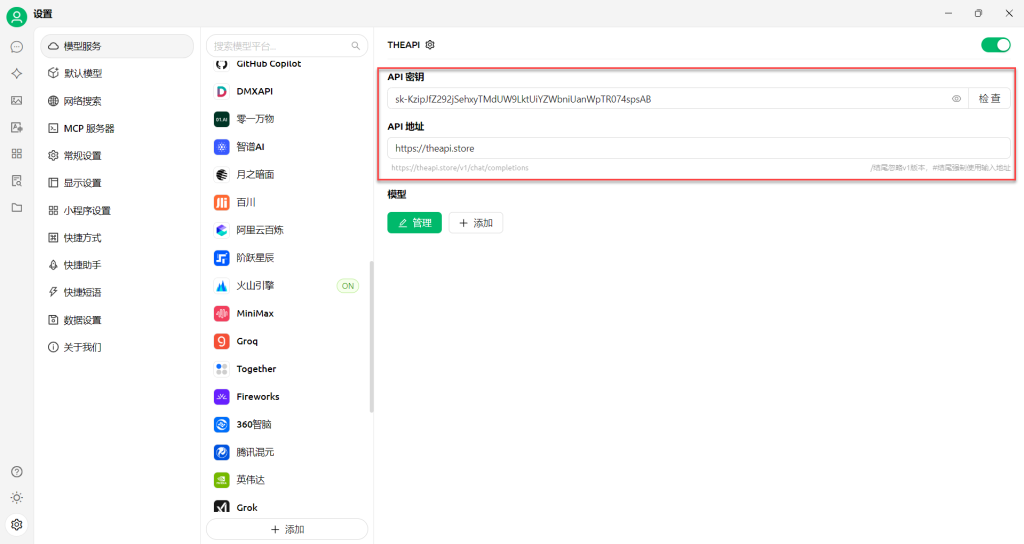The height and width of the screenshot is (544, 1024).
Task: Select the Fireworks provider icon
Action: (x=221, y=396)
